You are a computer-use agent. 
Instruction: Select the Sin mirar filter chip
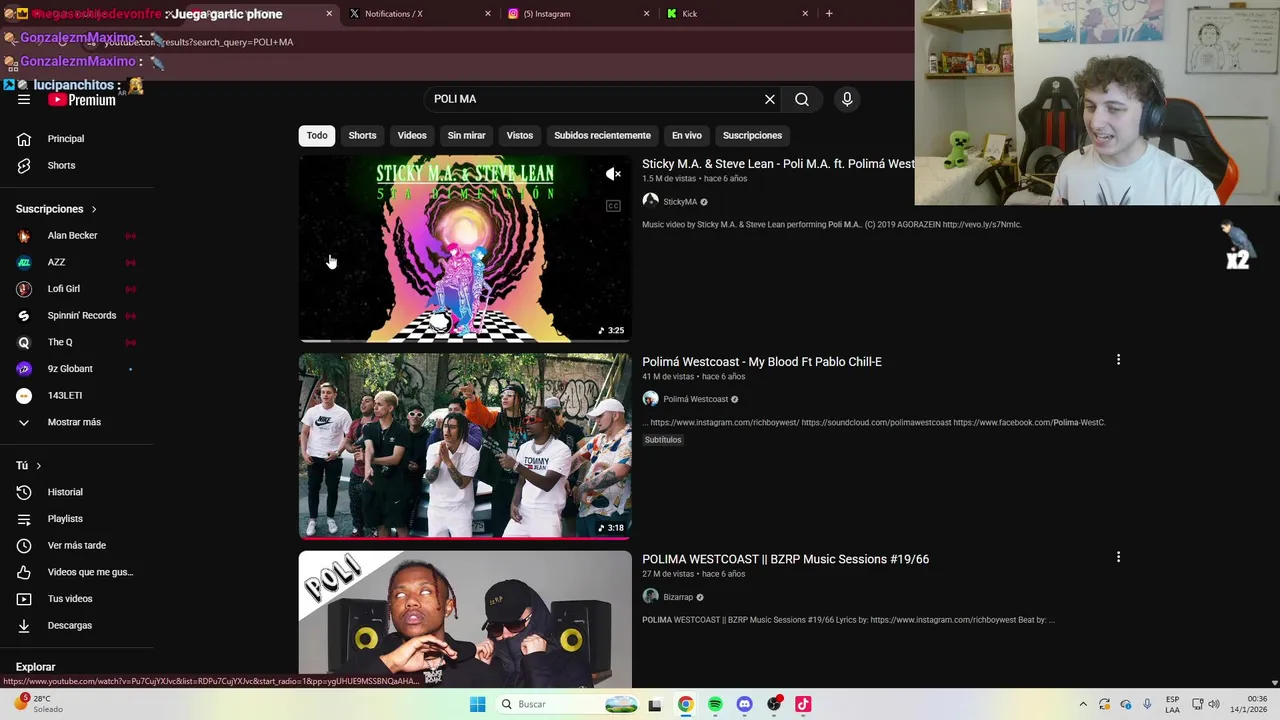click(466, 135)
